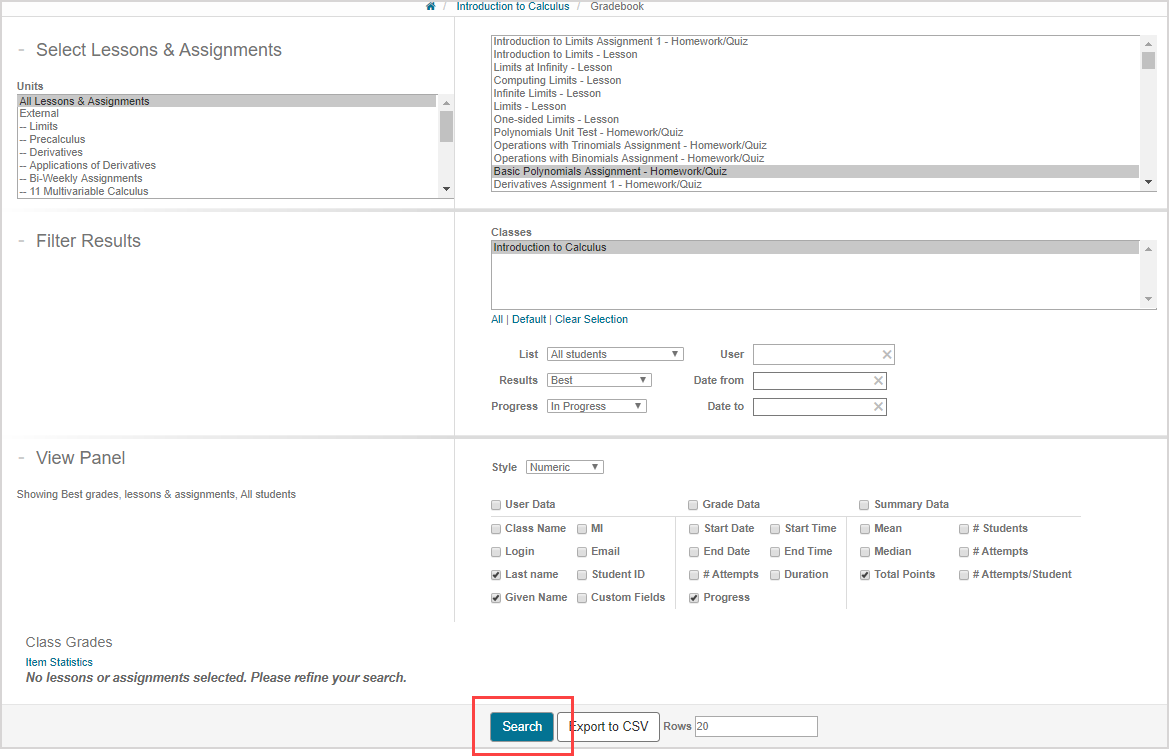Click the home icon in breadcrumb
The image size is (1169, 756).
coord(431,6)
